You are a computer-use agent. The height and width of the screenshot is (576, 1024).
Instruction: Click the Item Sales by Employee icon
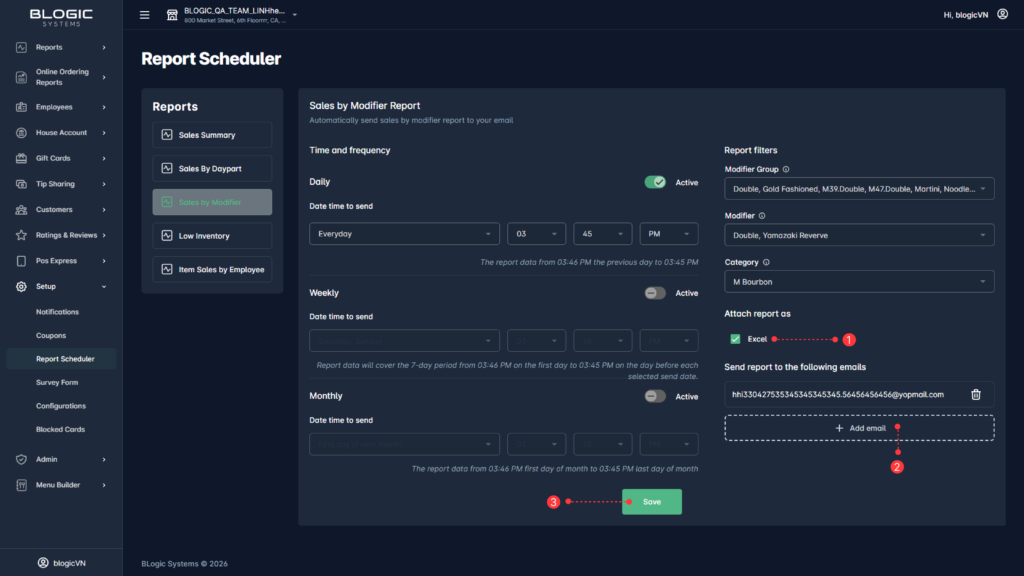pos(167,269)
